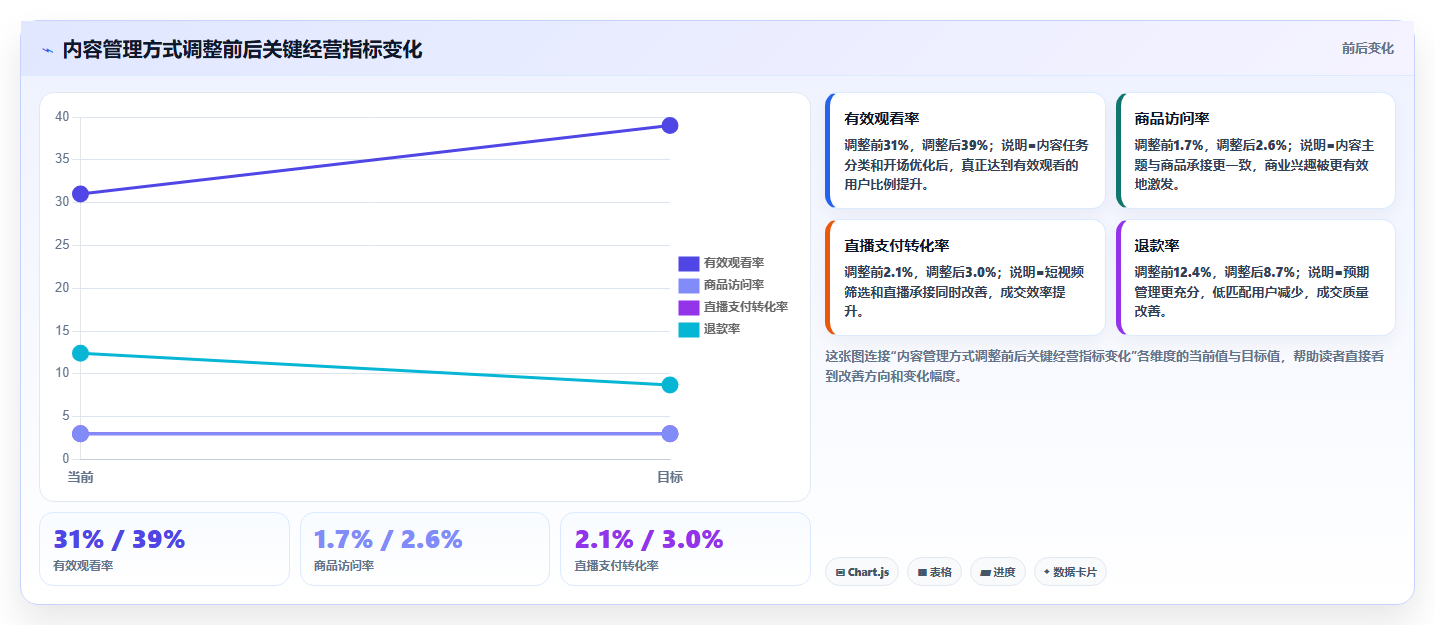Toggle 直播支付转化率 legend color swatch

[x=689, y=307]
